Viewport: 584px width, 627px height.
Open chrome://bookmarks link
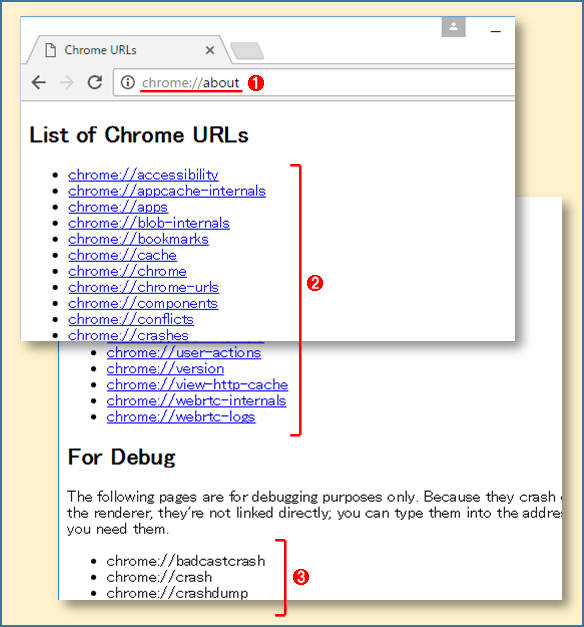coord(138,239)
